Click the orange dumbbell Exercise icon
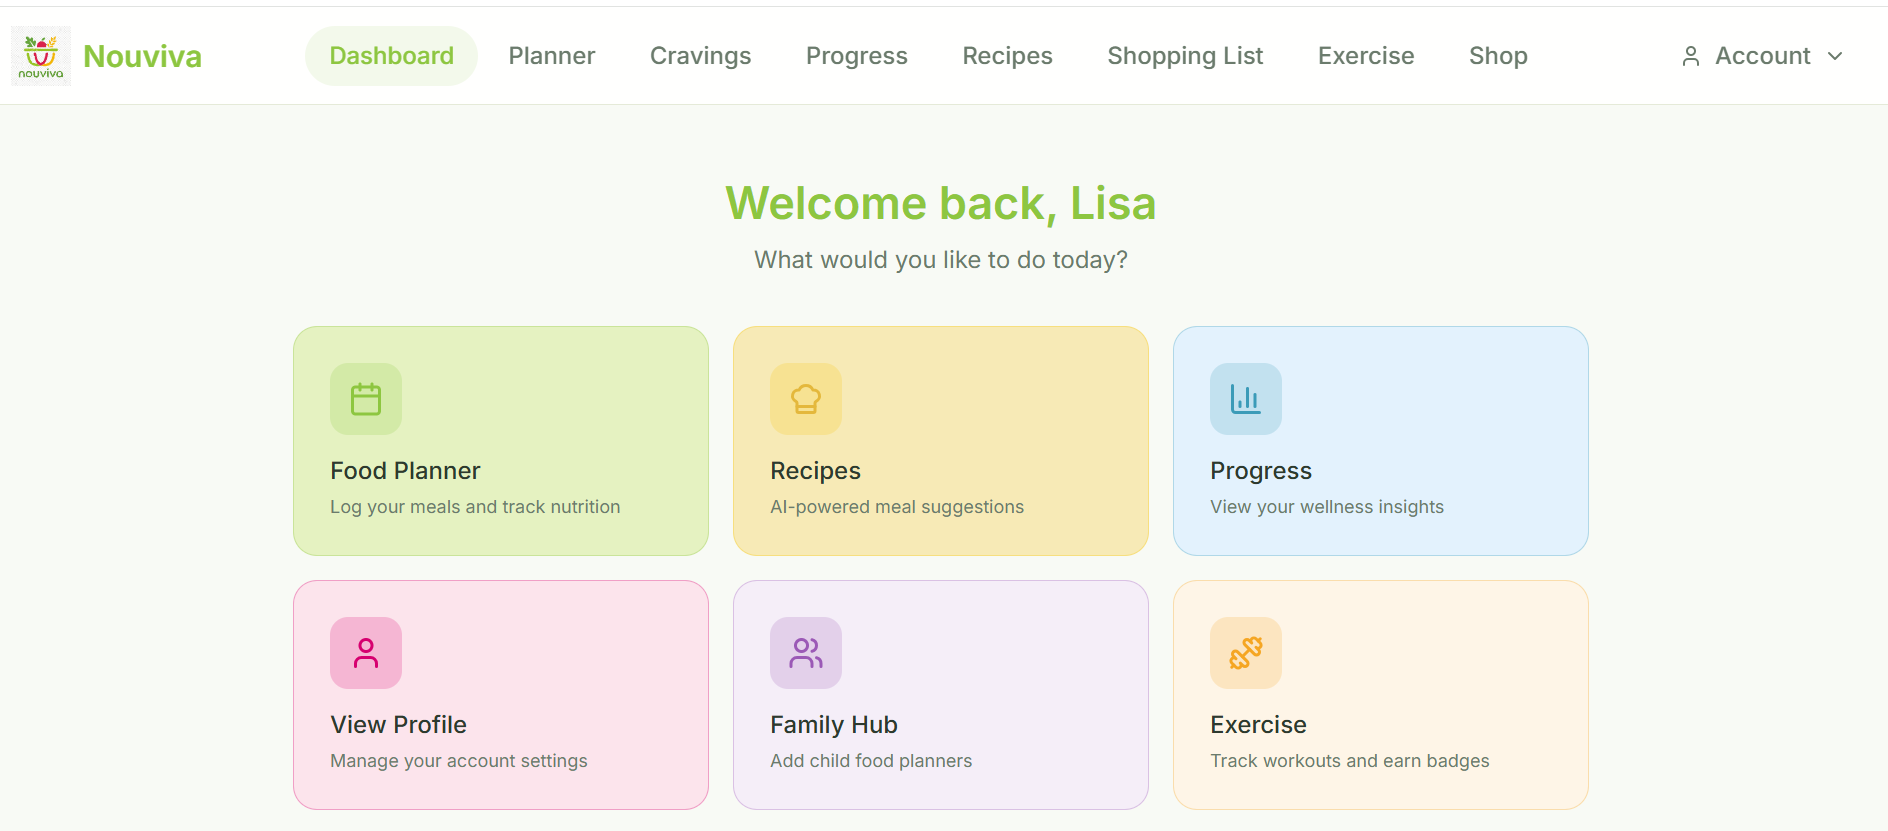 coord(1246,653)
